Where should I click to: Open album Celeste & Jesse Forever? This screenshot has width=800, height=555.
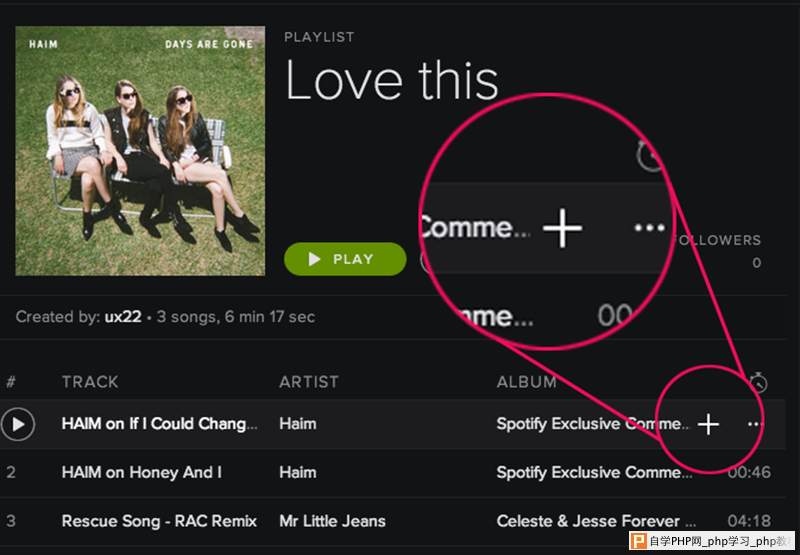point(596,521)
